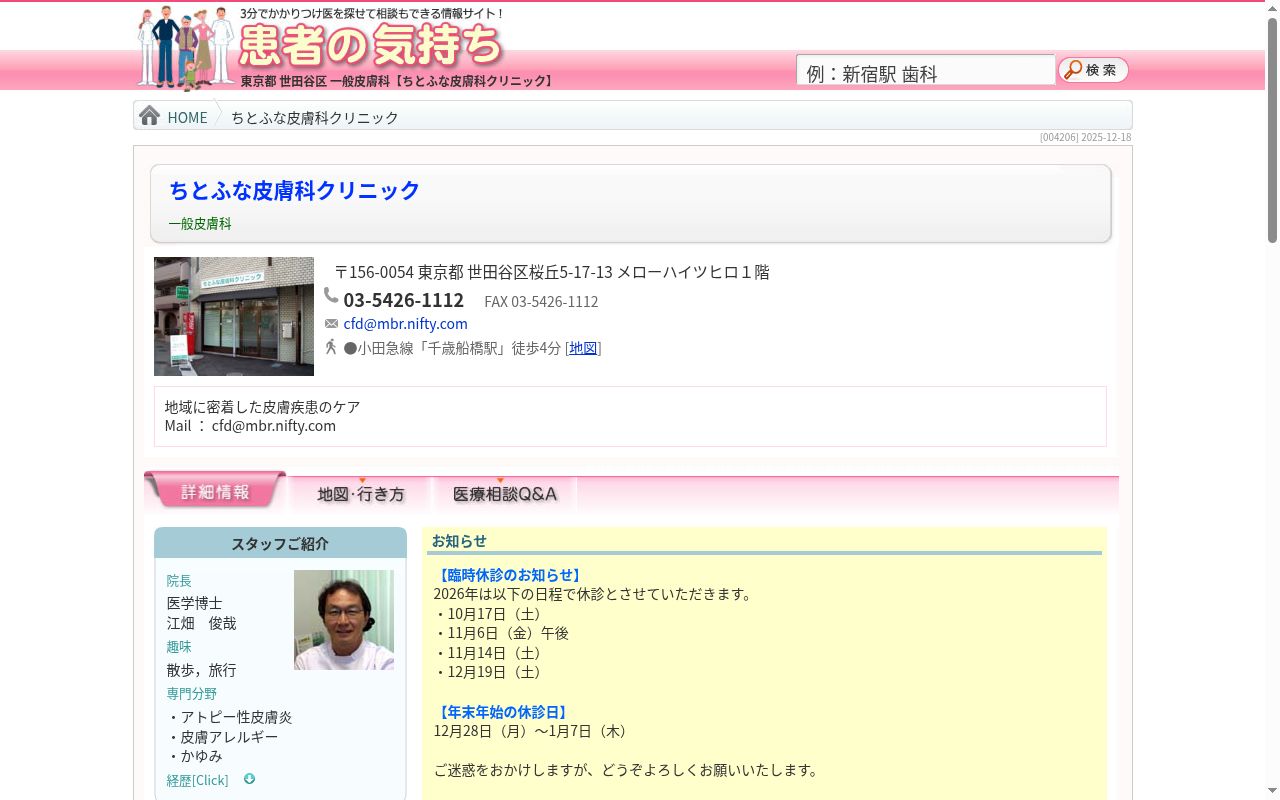Viewport: 1280px width, 800px height.
Task: Click the お知らせ heading
Action: click(459, 541)
